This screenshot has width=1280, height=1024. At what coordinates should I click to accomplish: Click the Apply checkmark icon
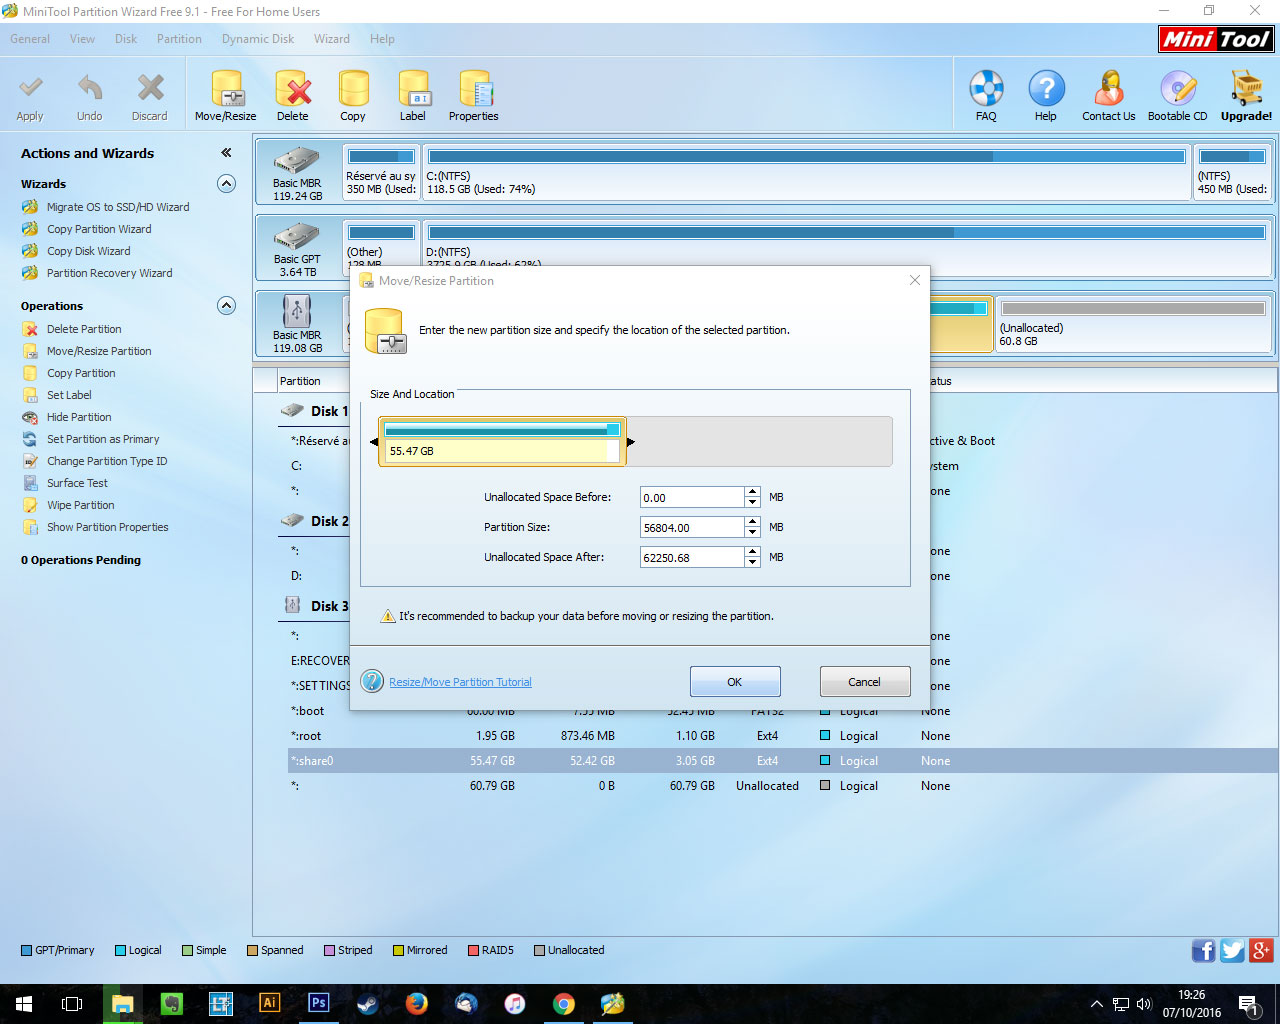30,89
